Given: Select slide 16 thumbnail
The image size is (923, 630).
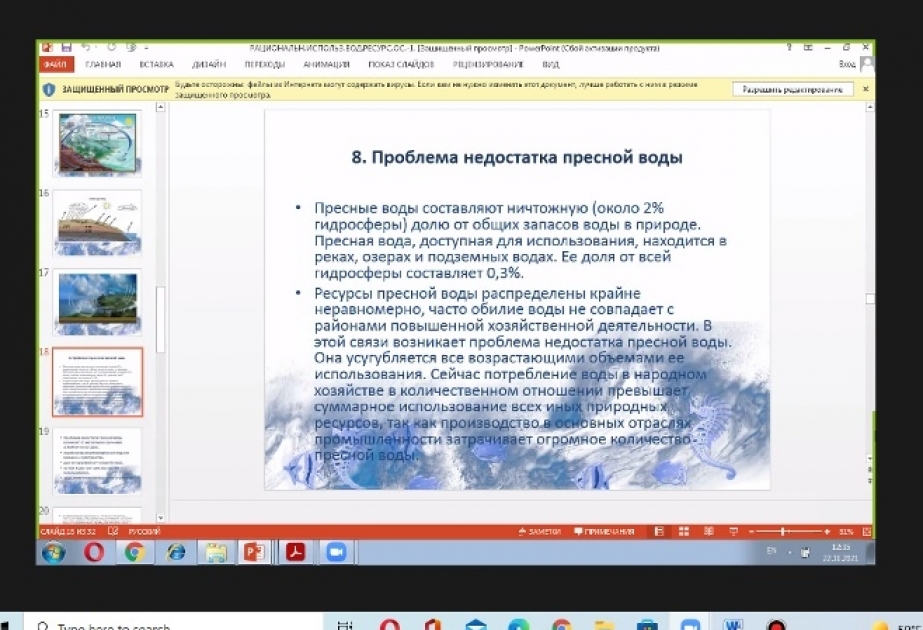Looking at the screenshot, I should (x=97, y=223).
